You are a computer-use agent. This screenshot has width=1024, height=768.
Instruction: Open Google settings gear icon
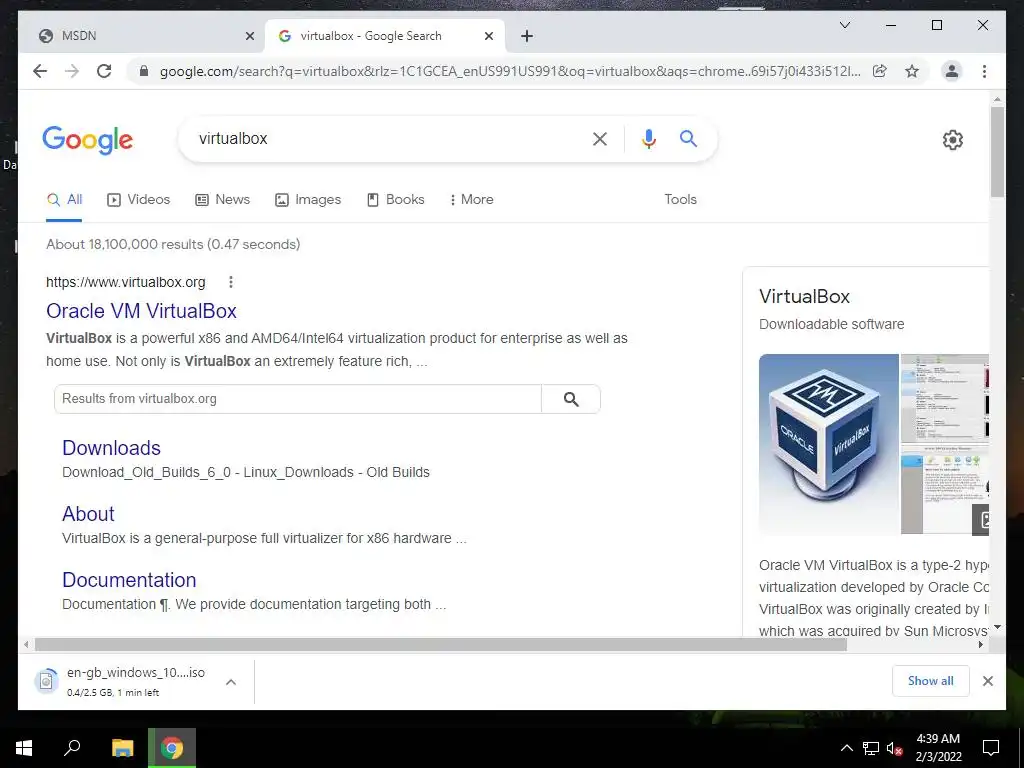[953, 139]
